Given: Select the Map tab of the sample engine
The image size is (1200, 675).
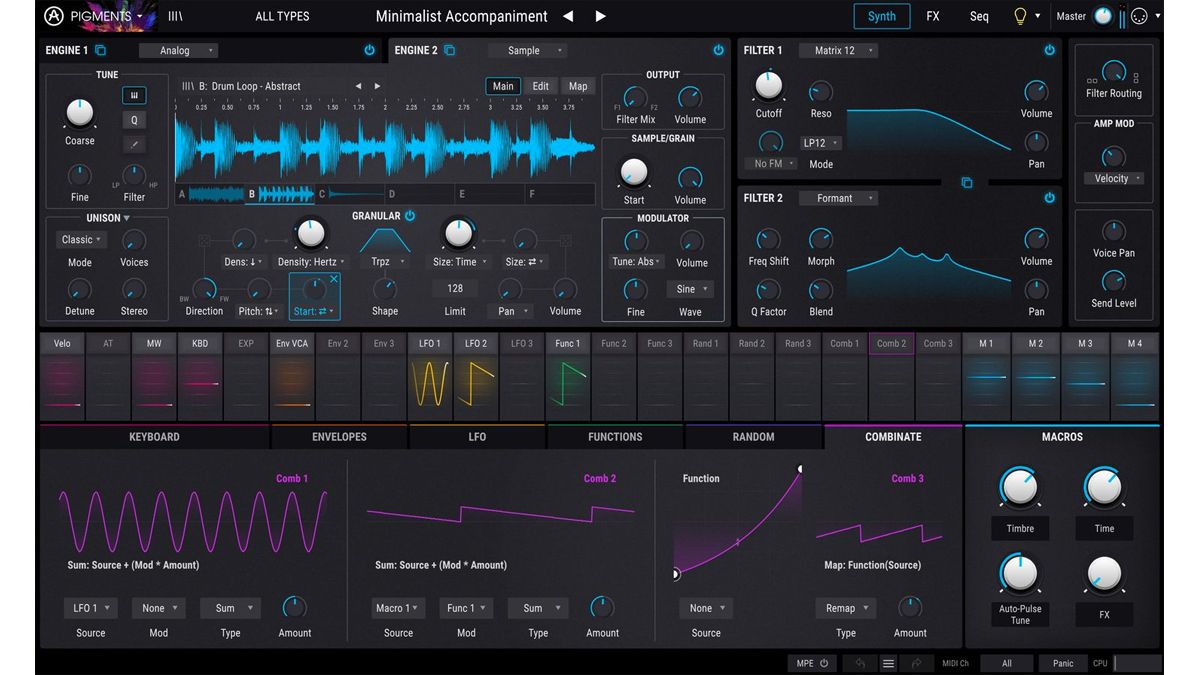Looking at the screenshot, I should 578,86.
